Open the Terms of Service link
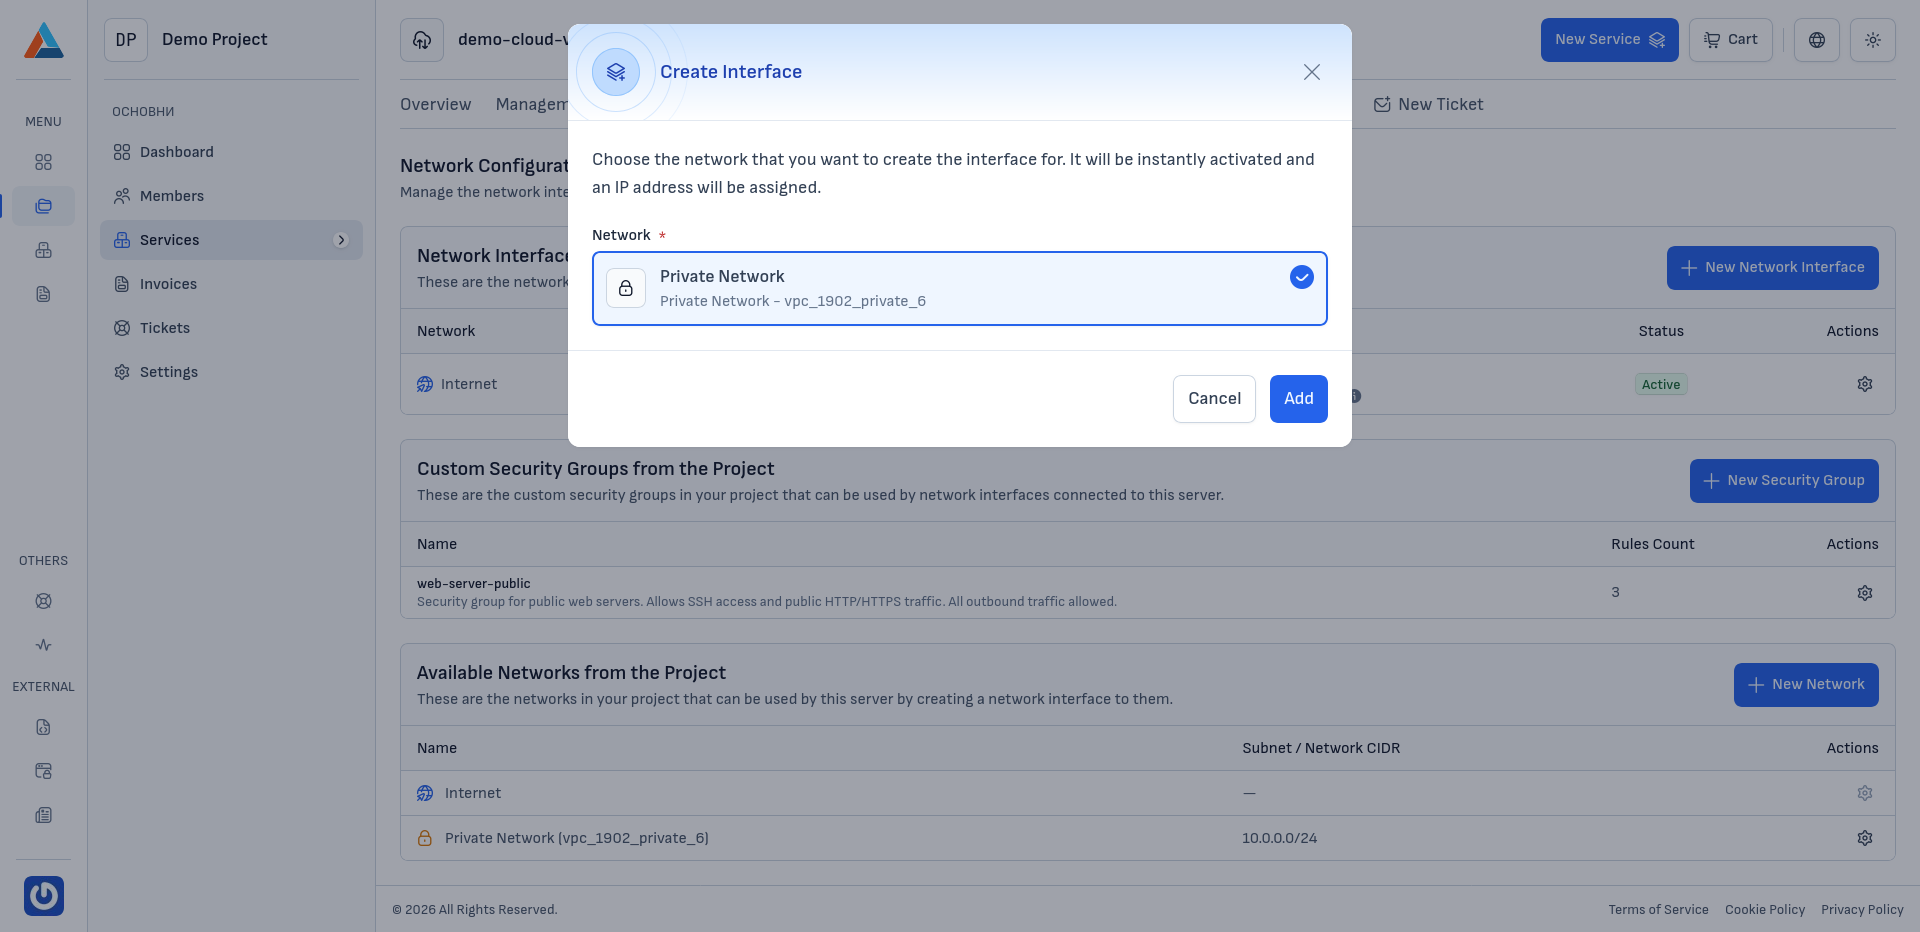Screen dimensions: 1920x932 1658,909
